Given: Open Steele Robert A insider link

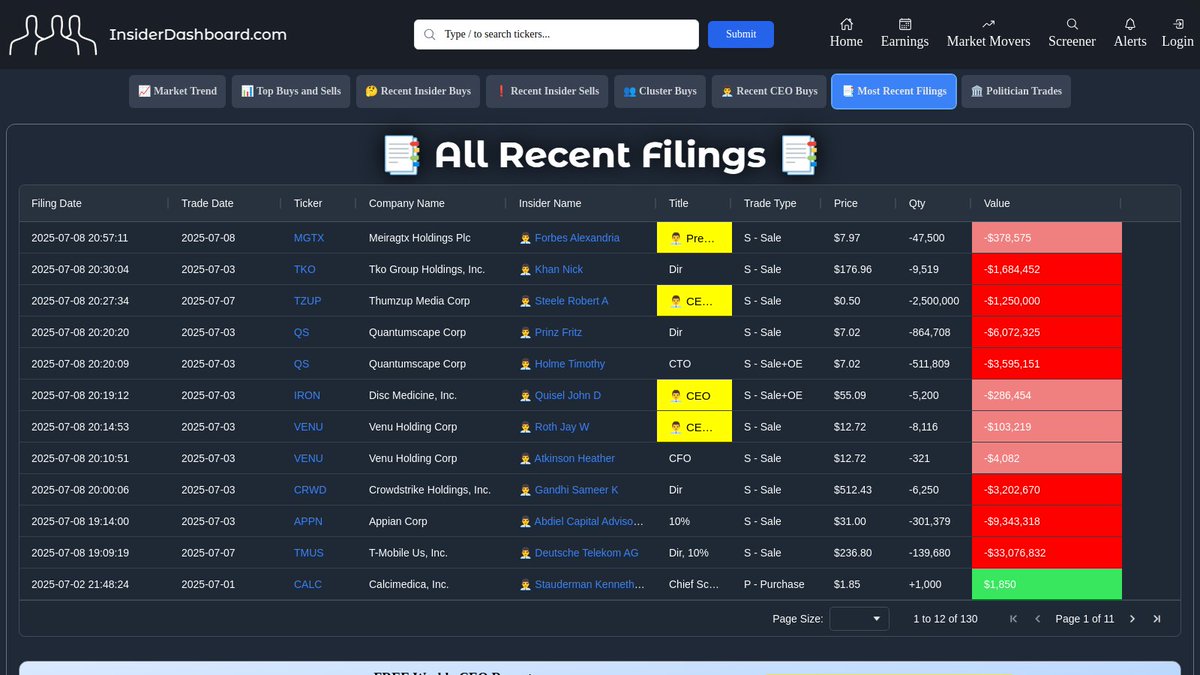Looking at the screenshot, I should pyautogui.click(x=572, y=301).
